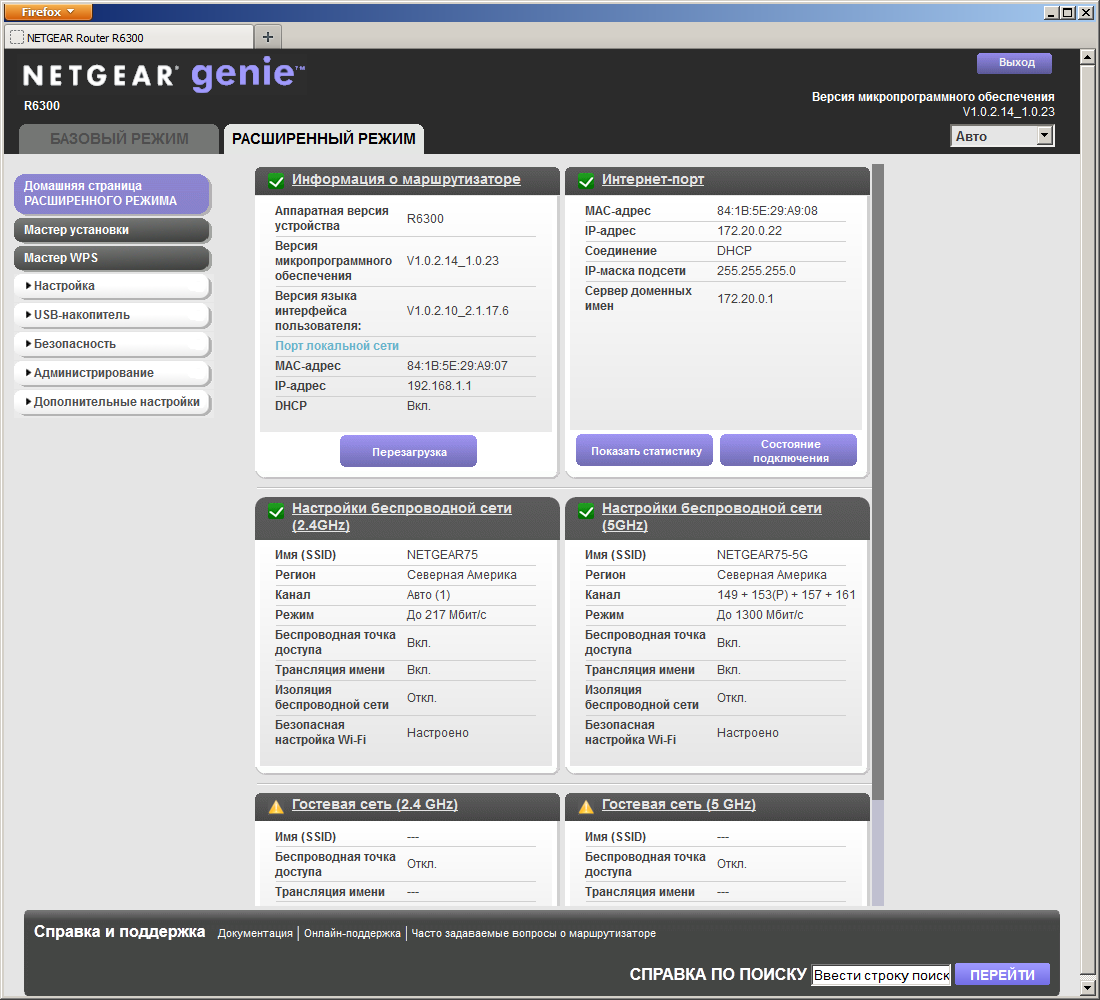Open a new browser tab with plus button
The height and width of the screenshot is (1000, 1100).
pyautogui.click(x=268, y=36)
